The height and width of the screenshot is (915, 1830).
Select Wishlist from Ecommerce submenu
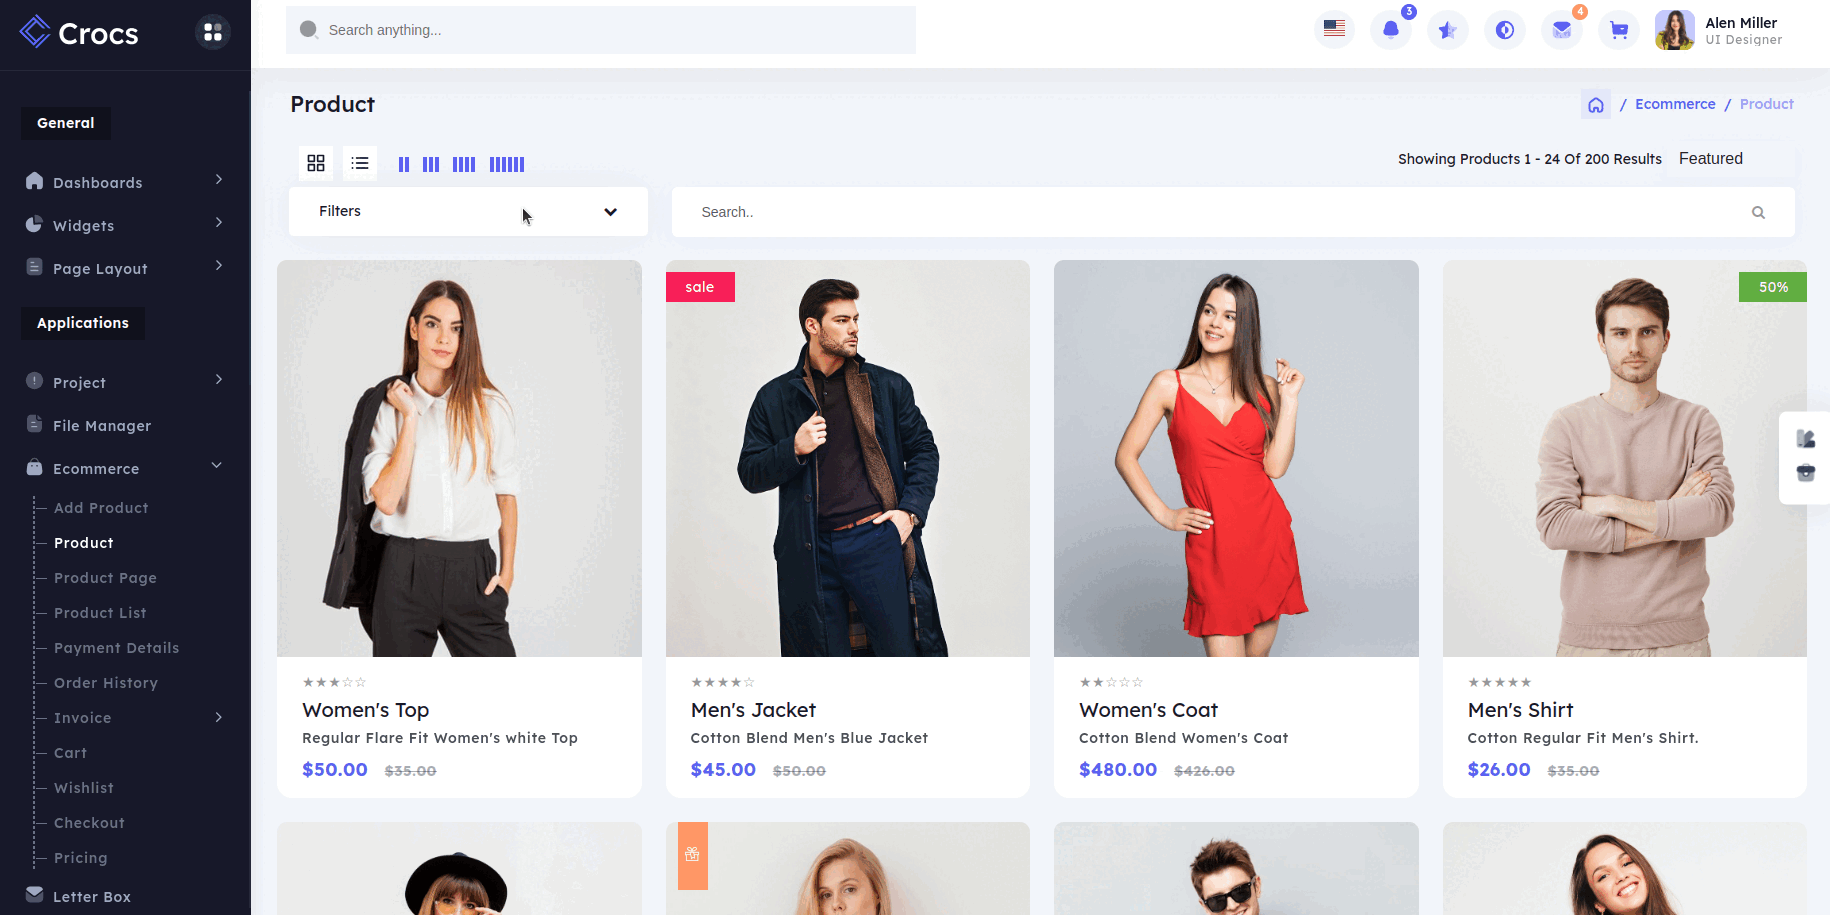[x=84, y=788]
